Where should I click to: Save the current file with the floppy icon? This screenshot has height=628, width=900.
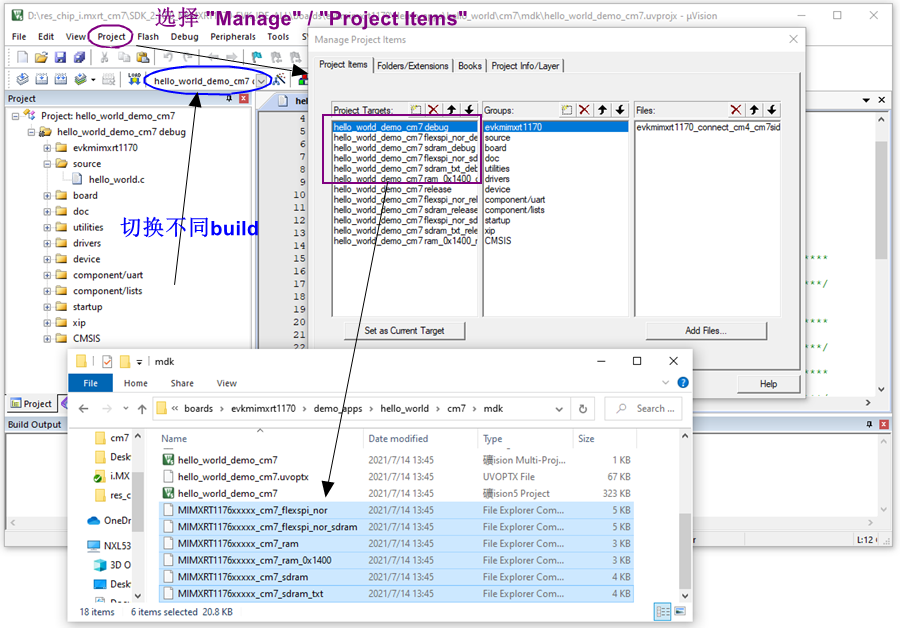point(60,57)
